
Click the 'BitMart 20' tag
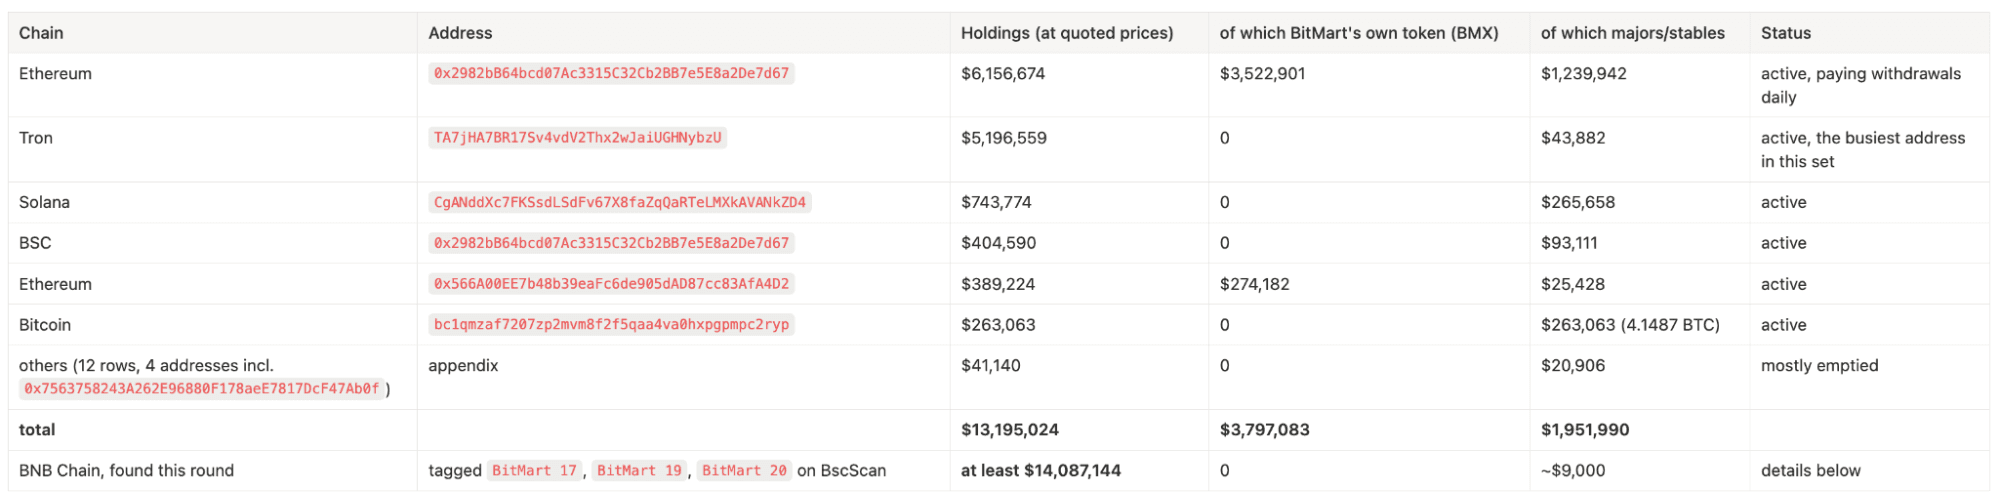[744, 471]
